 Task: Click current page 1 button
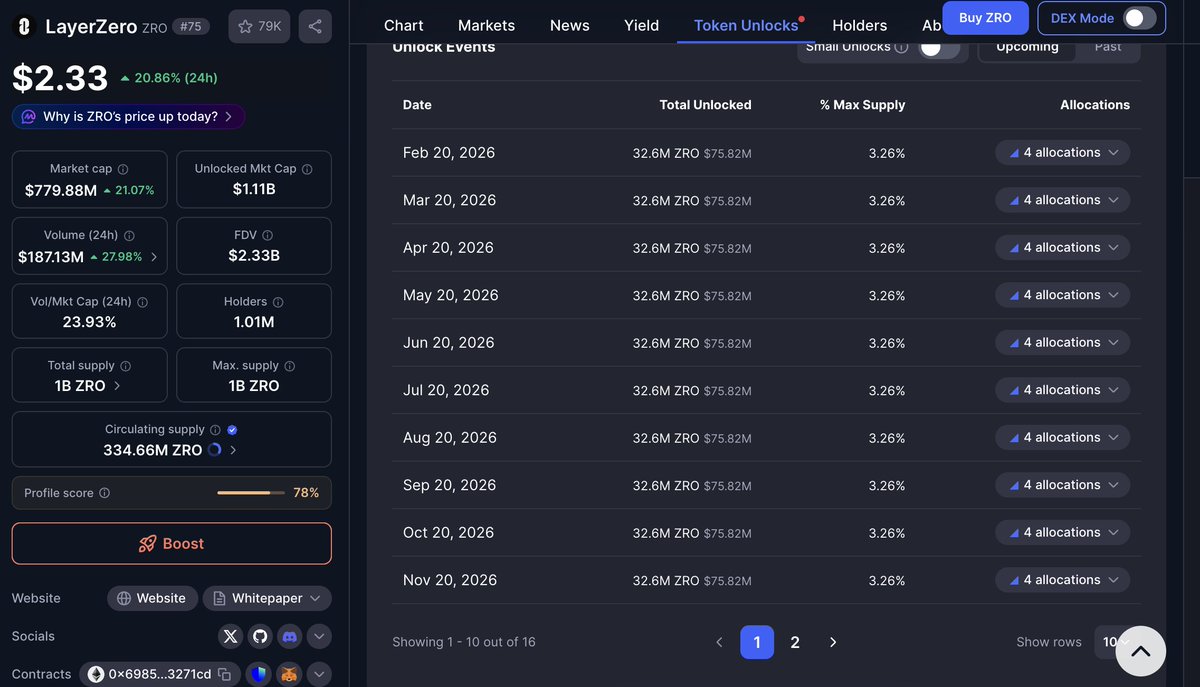point(757,642)
